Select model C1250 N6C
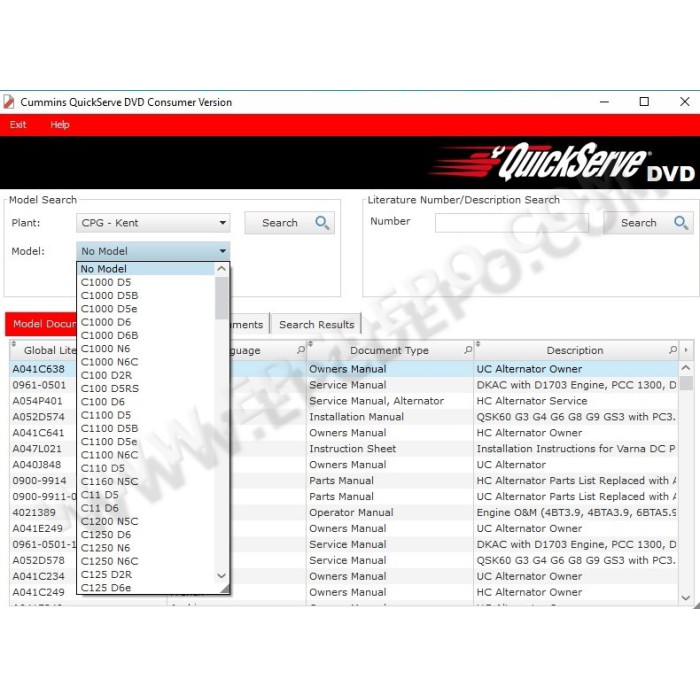 pyautogui.click(x=146, y=561)
